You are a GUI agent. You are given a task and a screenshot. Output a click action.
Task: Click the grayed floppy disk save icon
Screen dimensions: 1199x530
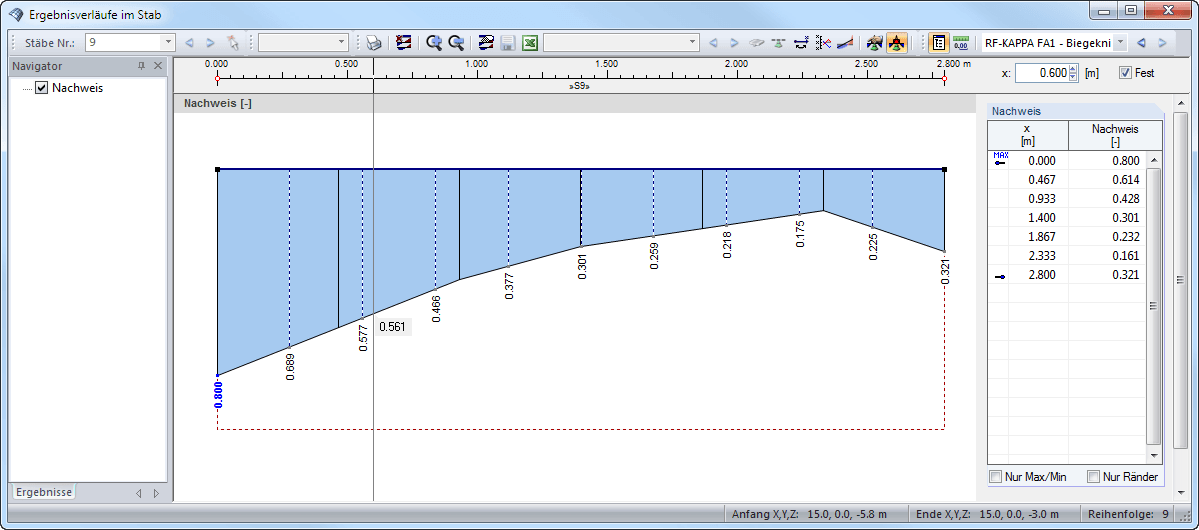[x=507, y=43]
